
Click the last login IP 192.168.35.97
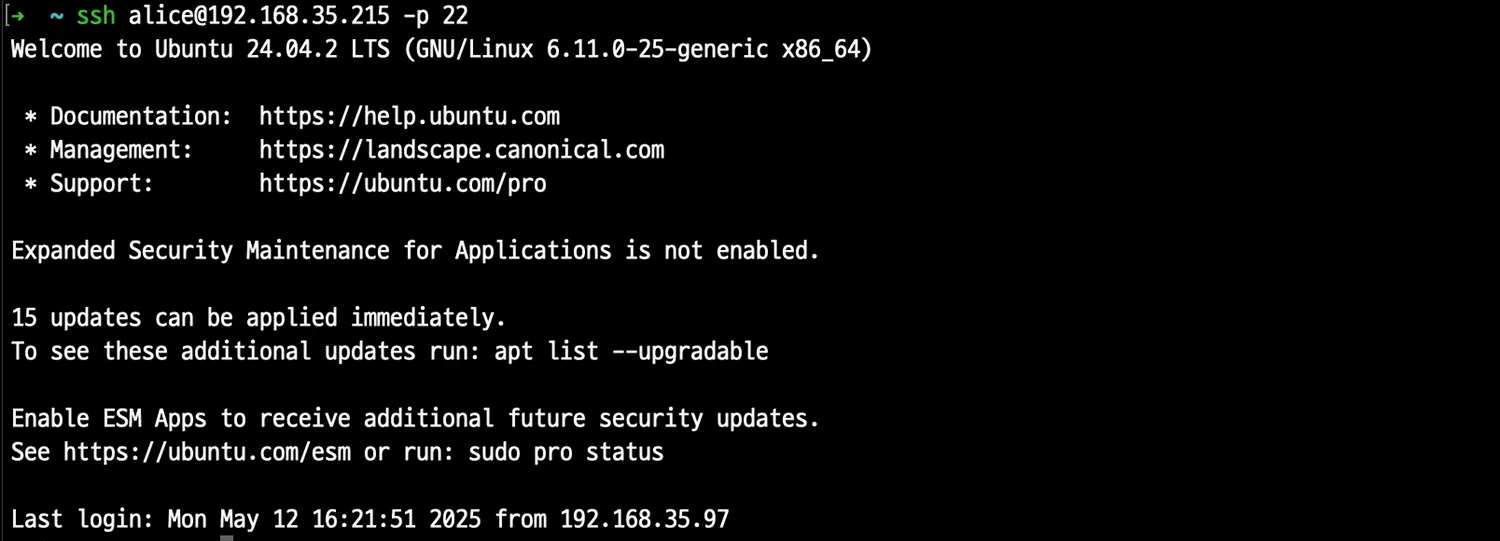[x=644, y=519]
